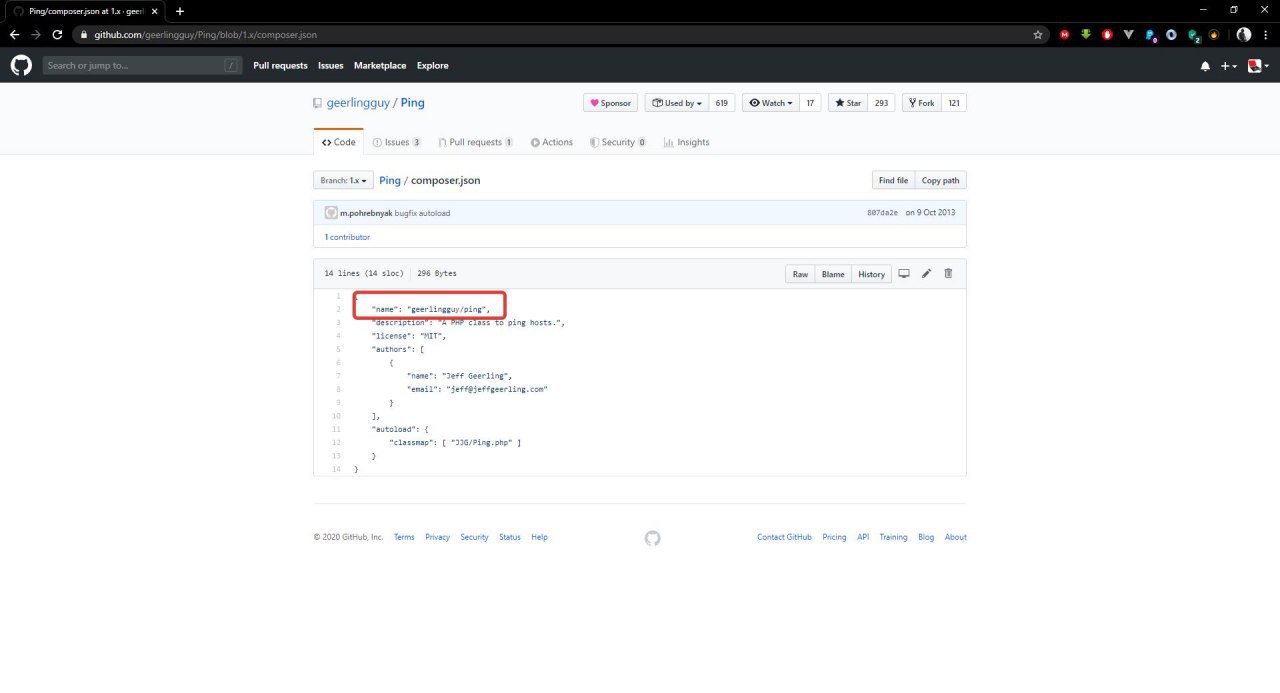
Task: Click the grey V-shaped extension icon
Action: click(x=1128, y=34)
